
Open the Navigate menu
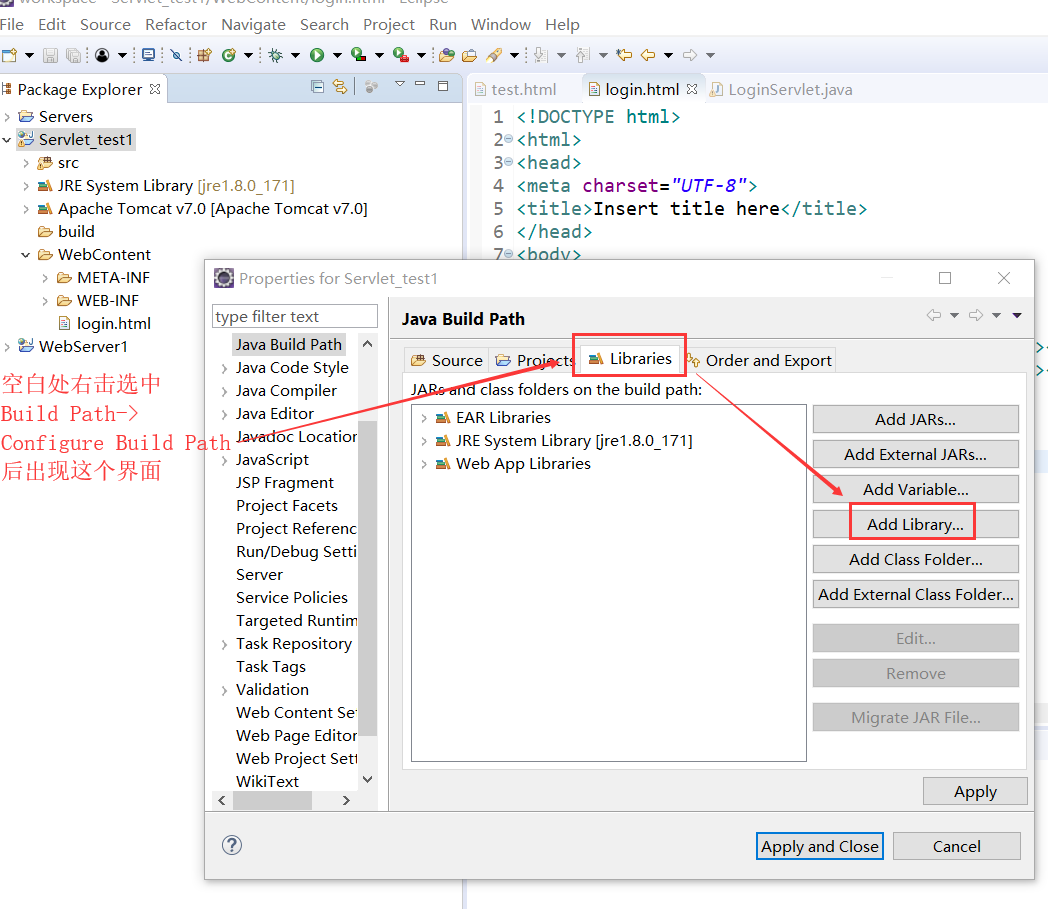pos(253,25)
